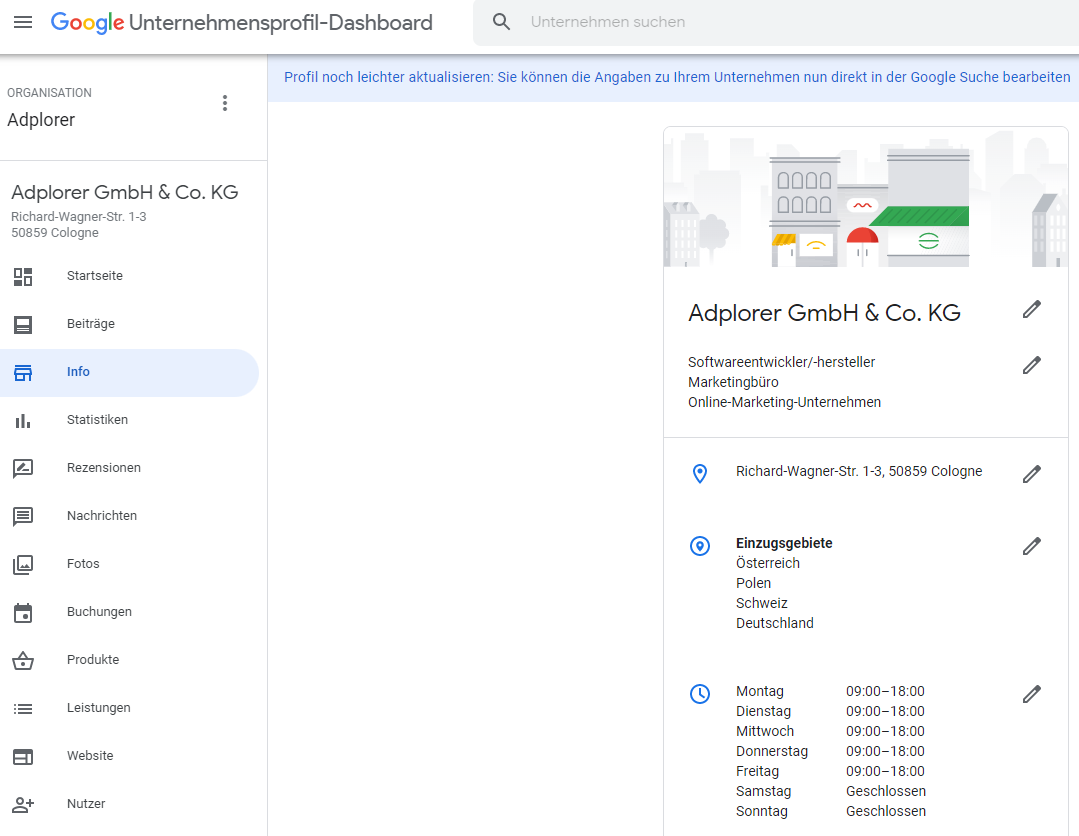Click Samstag Geschlossen row
Screen dimensions: 1079x836
831,791
